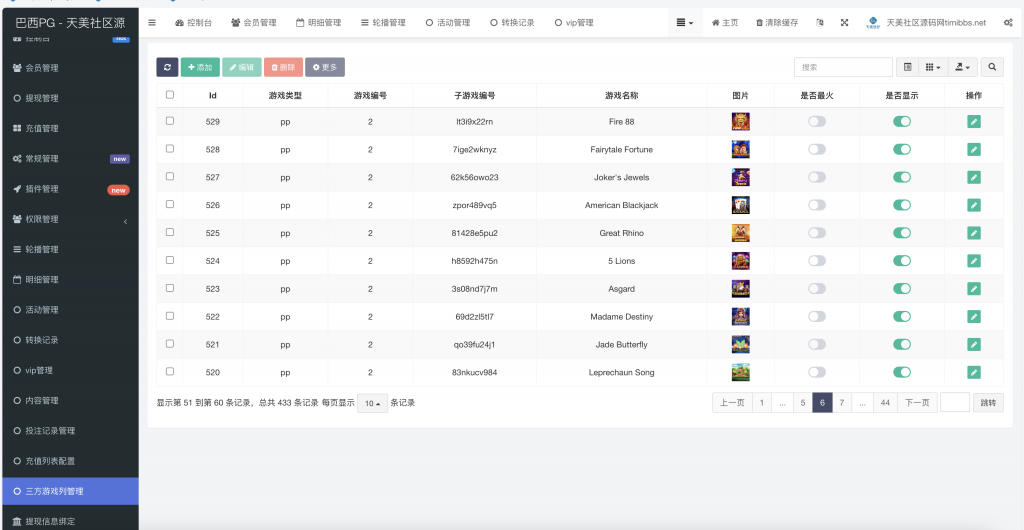Image resolution: width=1024 pixels, height=530 pixels.
Task: Click the 搜索 search input field
Action: [x=843, y=67]
